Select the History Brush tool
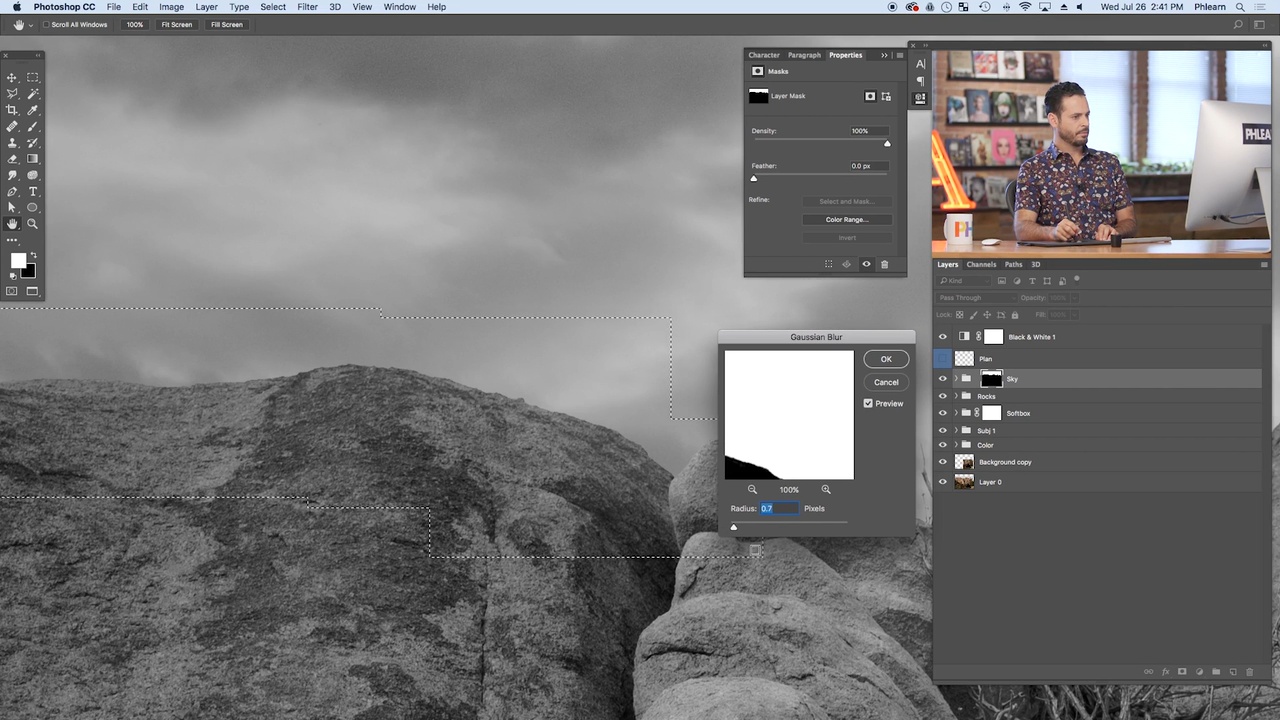The image size is (1280, 720). 33,142
